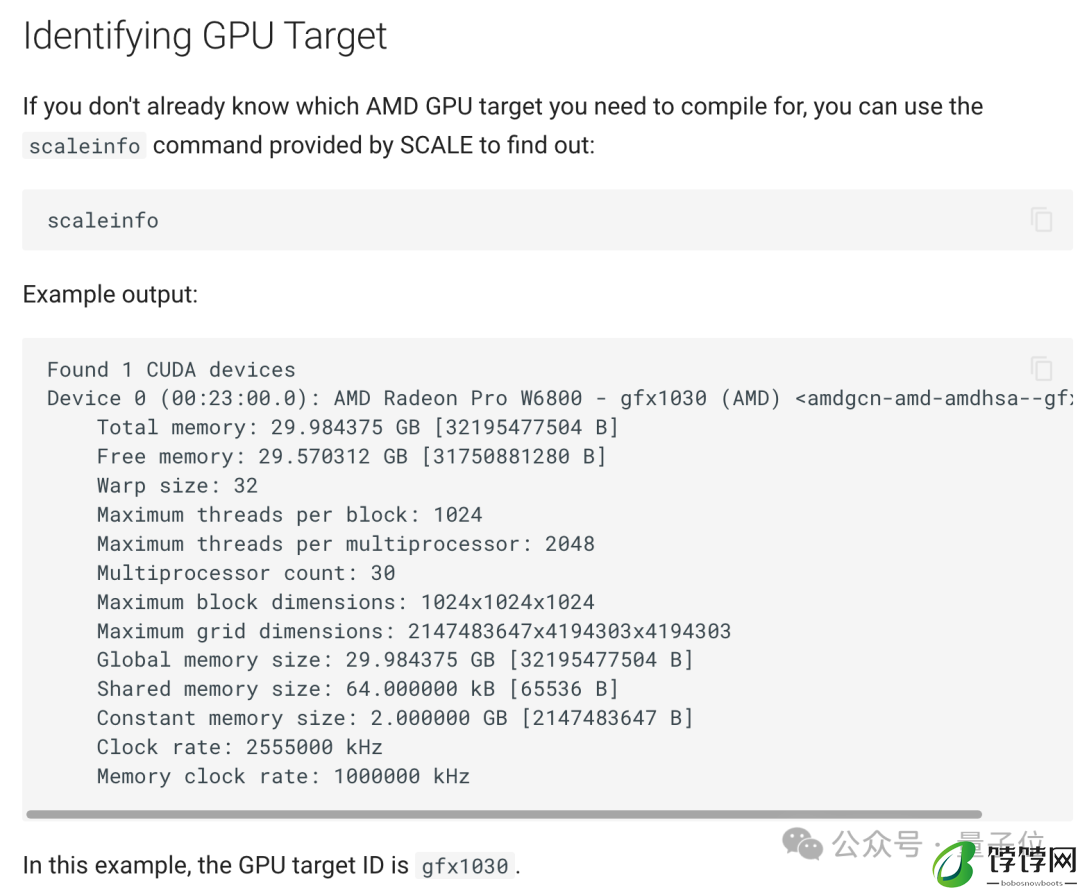
Task: Copy the example output using copy icon
Action: point(1041,369)
